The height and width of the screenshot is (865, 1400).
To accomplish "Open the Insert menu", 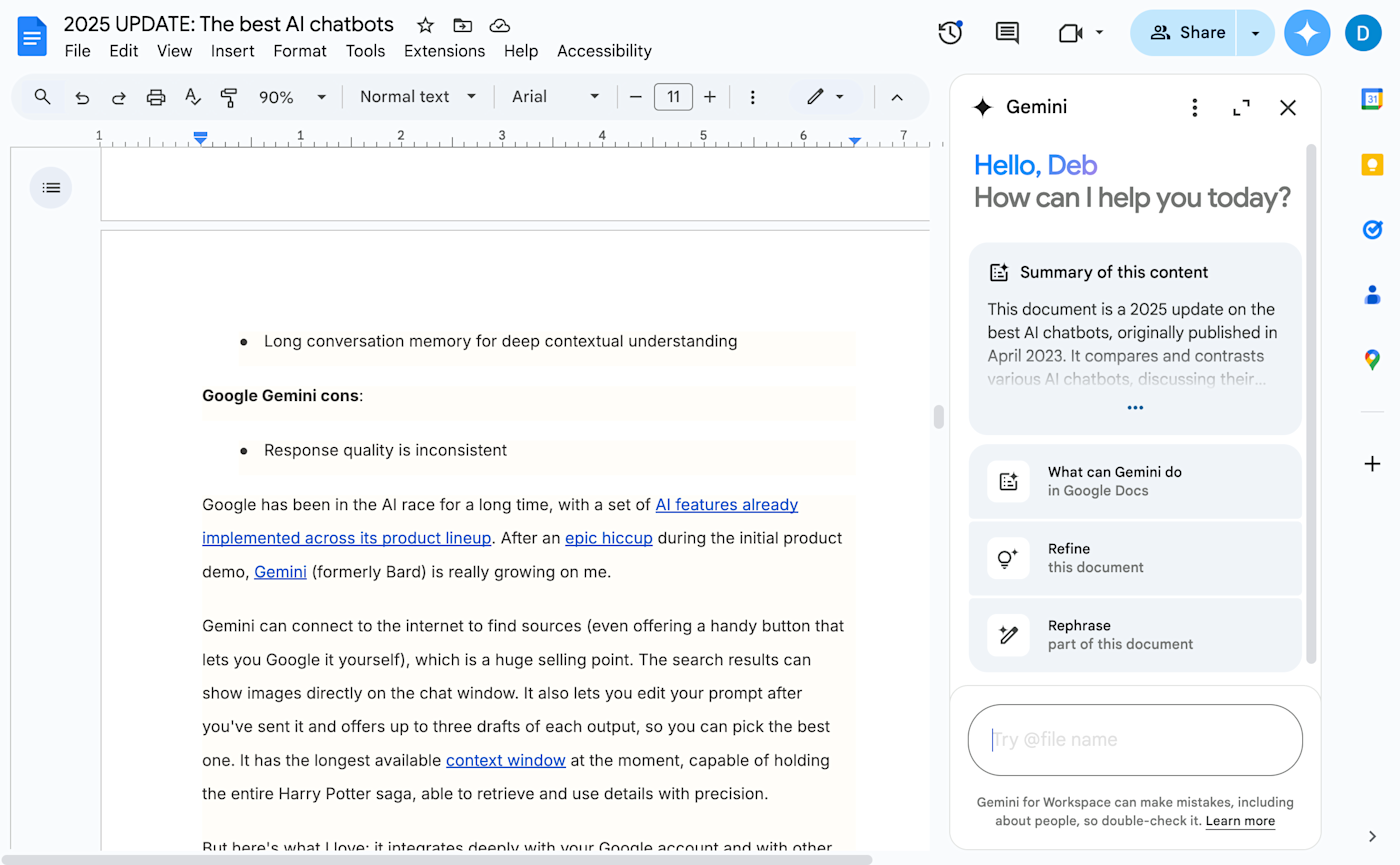I will (233, 51).
